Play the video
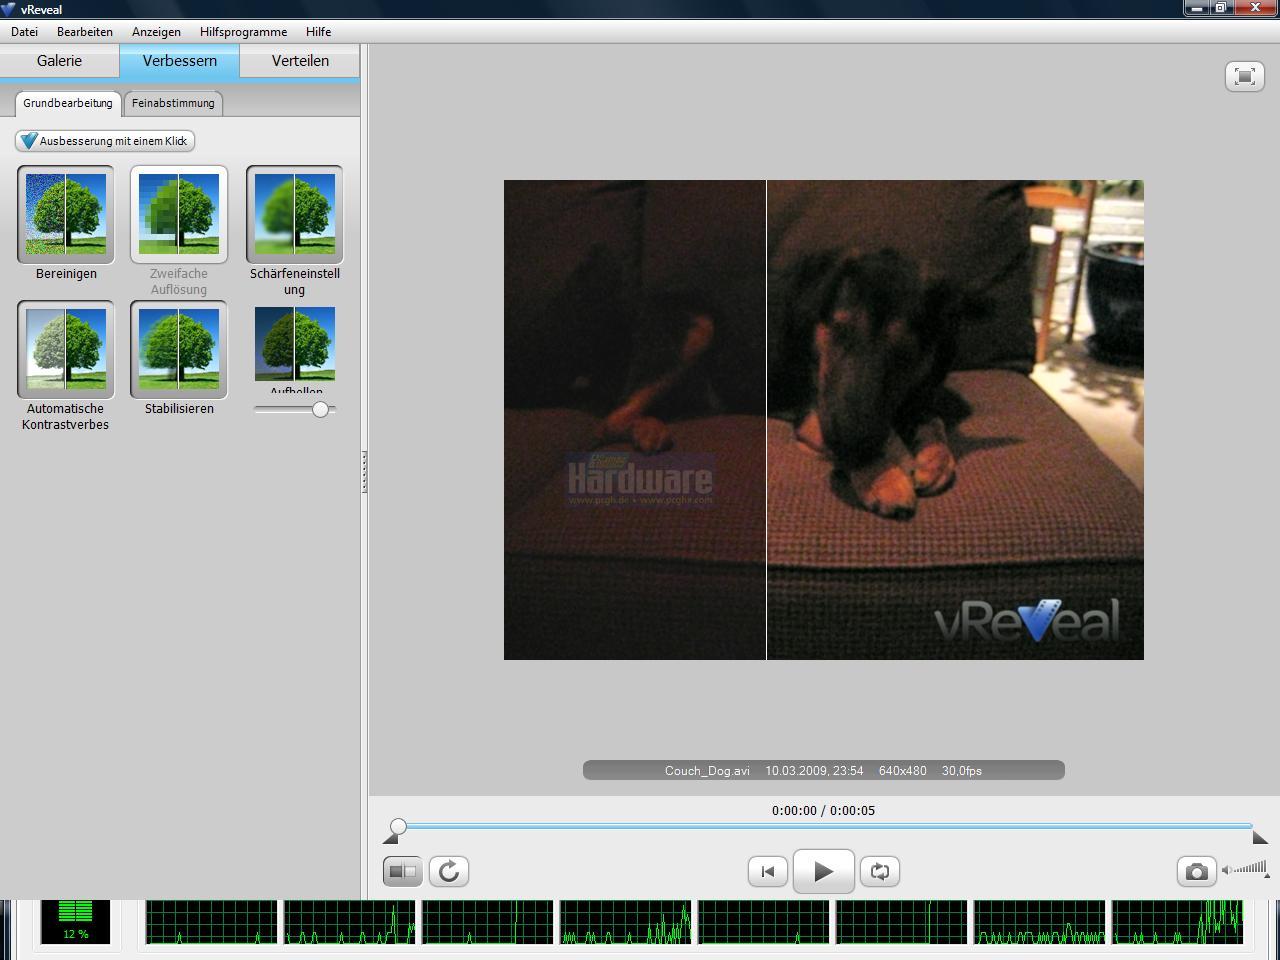 pos(824,871)
